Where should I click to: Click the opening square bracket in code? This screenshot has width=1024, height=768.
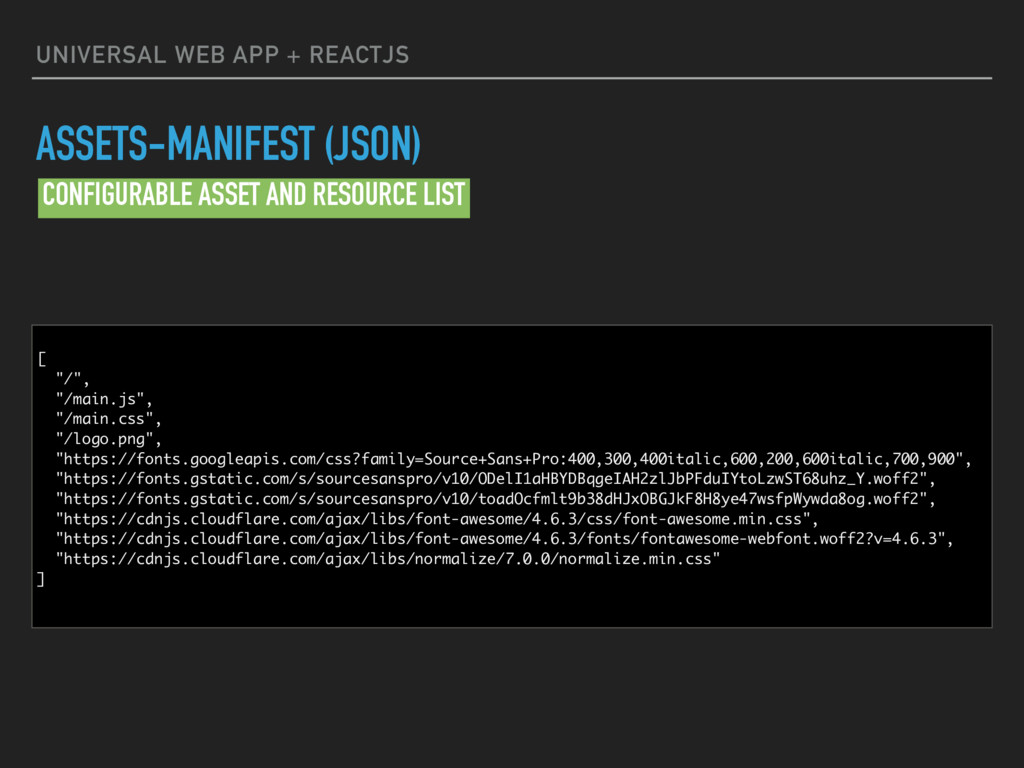[x=42, y=359]
